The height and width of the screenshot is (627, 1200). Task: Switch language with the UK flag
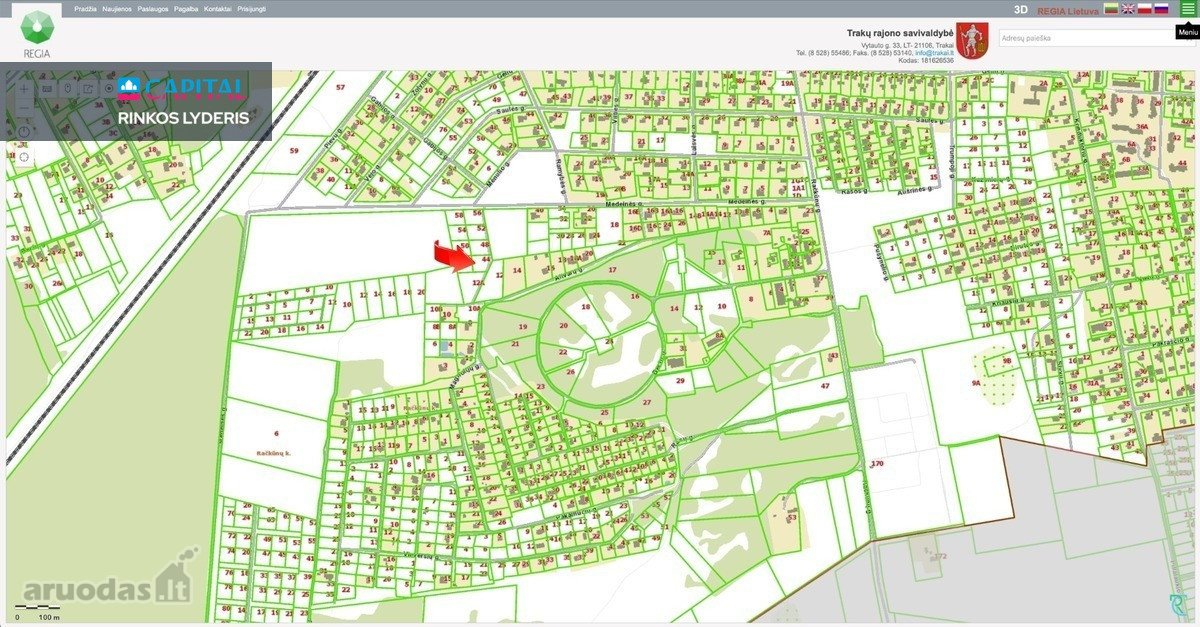[x=1128, y=9]
